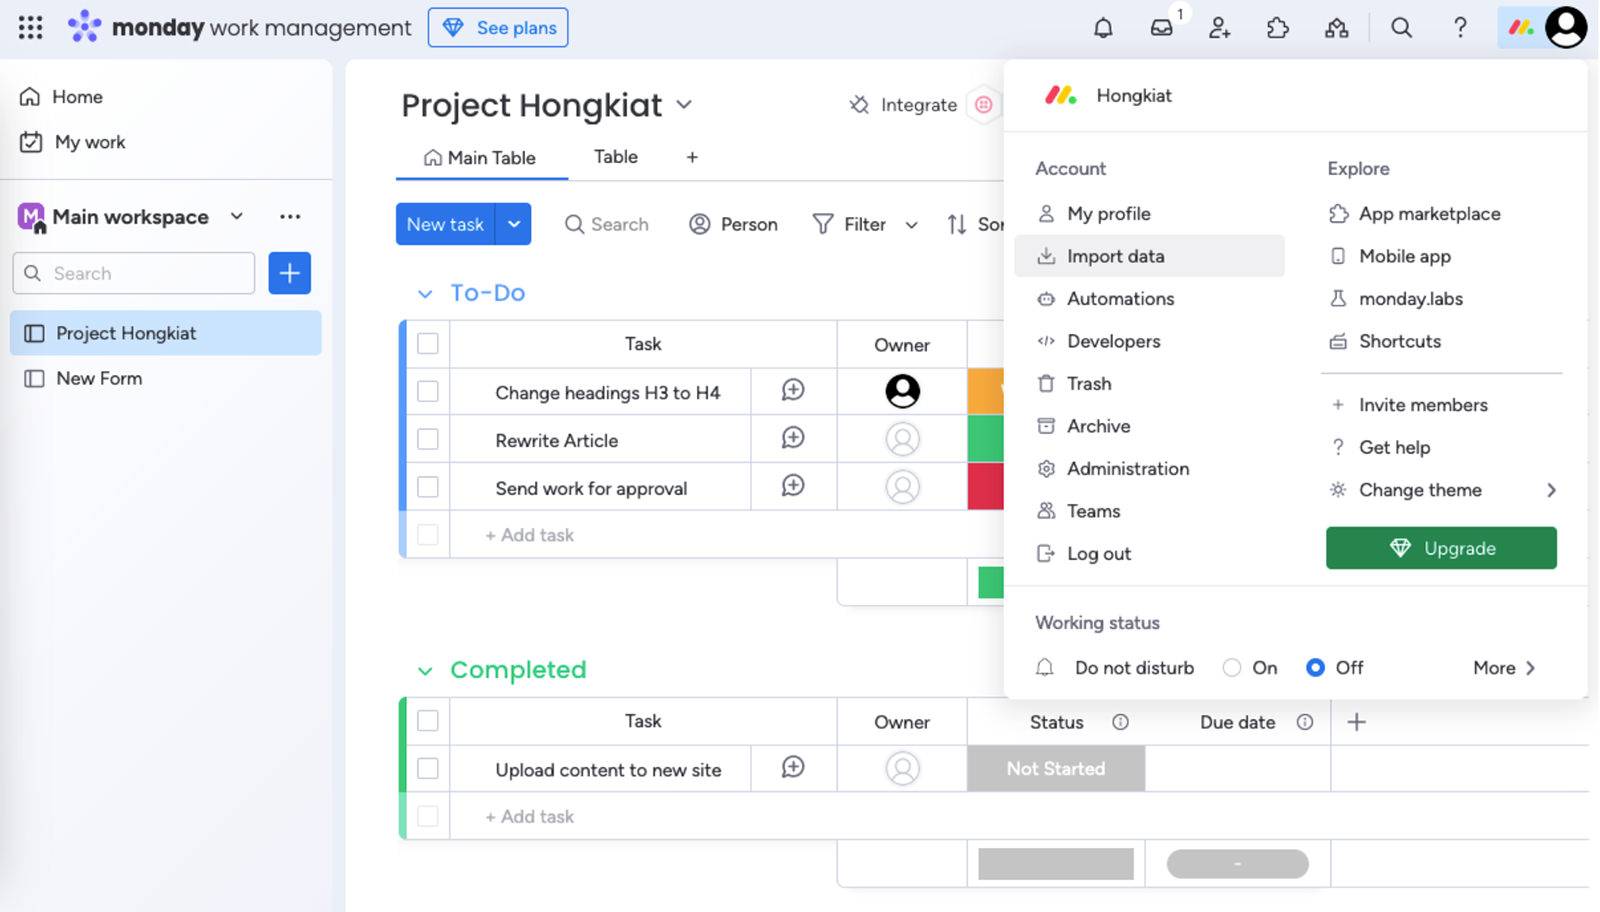Collapse the Completed group
This screenshot has height=912, width=1600.
[x=425, y=671]
